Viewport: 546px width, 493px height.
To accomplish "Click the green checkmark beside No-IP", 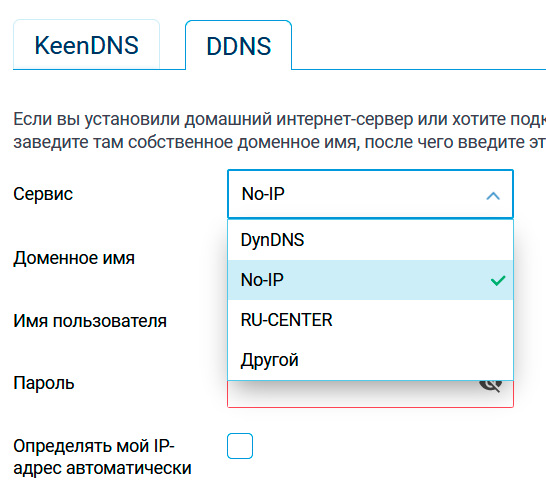I will [498, 281].
